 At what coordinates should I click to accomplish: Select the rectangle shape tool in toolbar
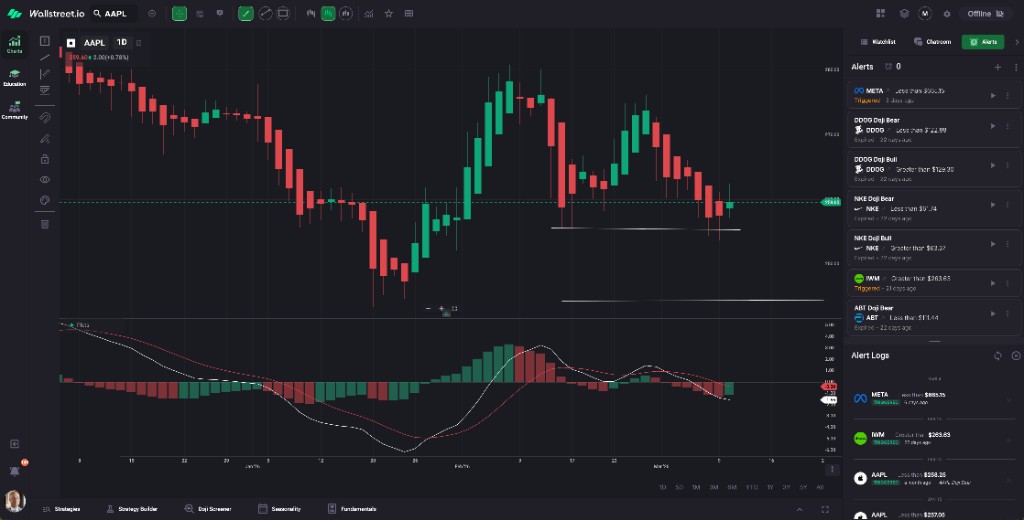tap(283, 13)
